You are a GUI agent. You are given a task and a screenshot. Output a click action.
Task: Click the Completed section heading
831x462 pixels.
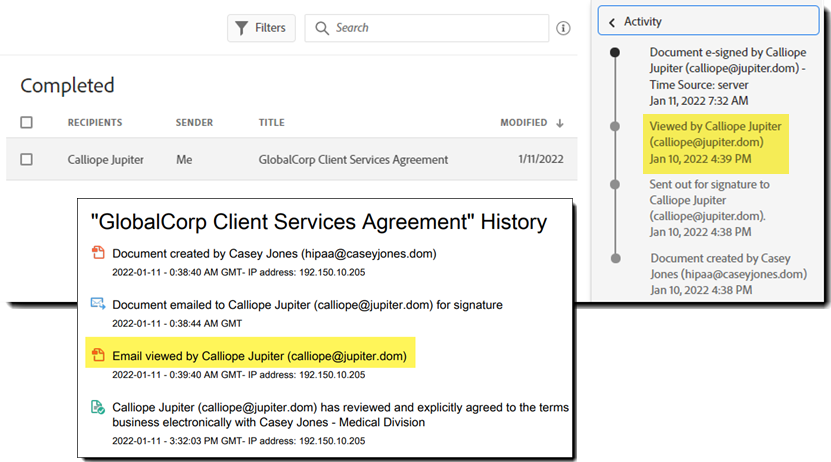[67, 86]
